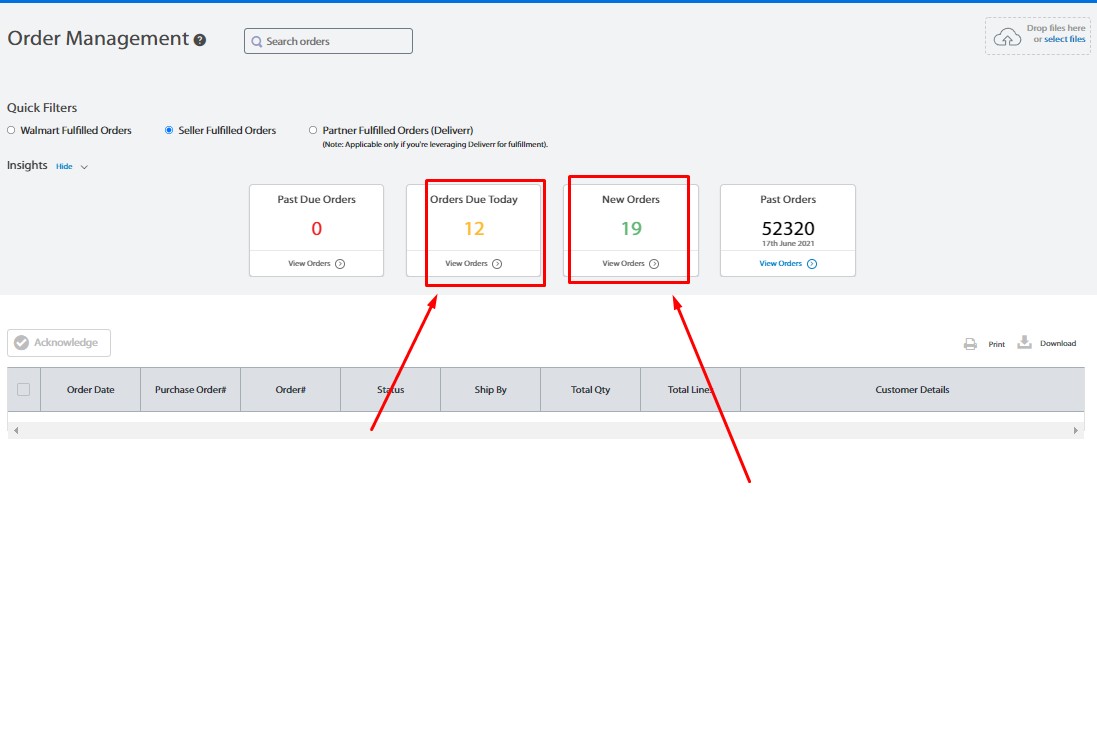Viewport: 1097px width, 731px height.
Task: Check the select-all checkbox in the table header
Action: (x=23, y=390)
